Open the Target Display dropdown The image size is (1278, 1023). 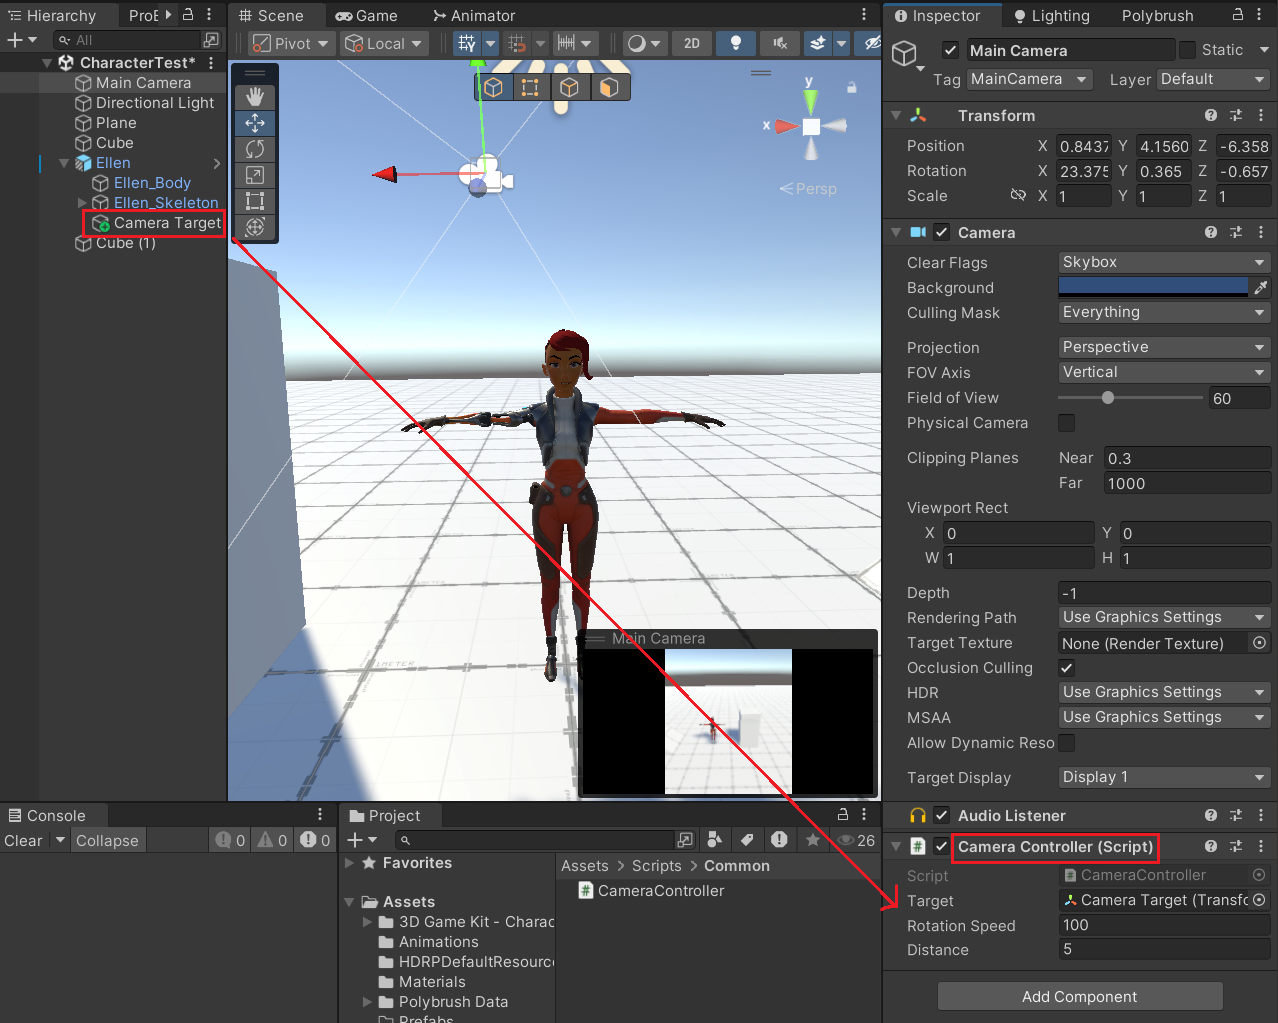[x=1164, y=777]
